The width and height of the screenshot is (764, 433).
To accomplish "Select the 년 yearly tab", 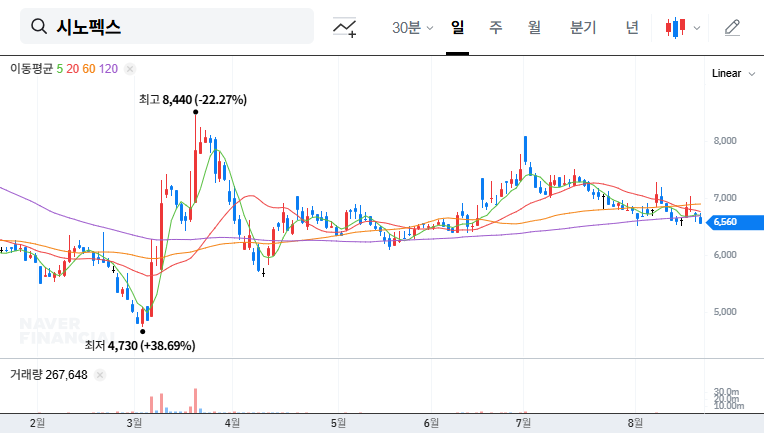I will (632, 27).
